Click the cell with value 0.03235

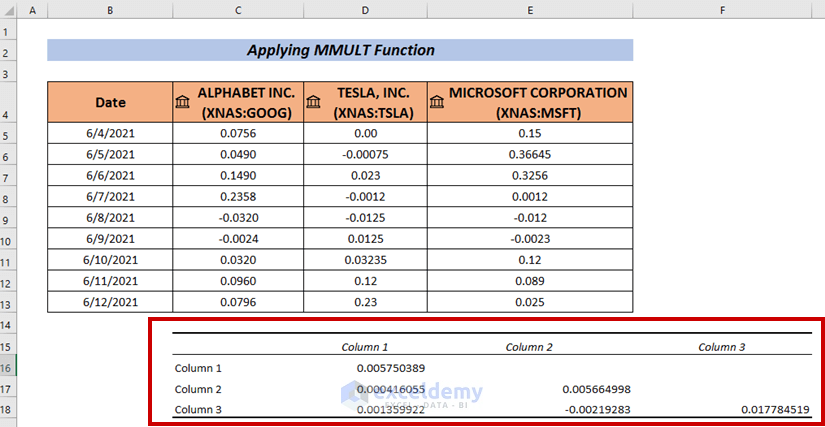[365, 260]
